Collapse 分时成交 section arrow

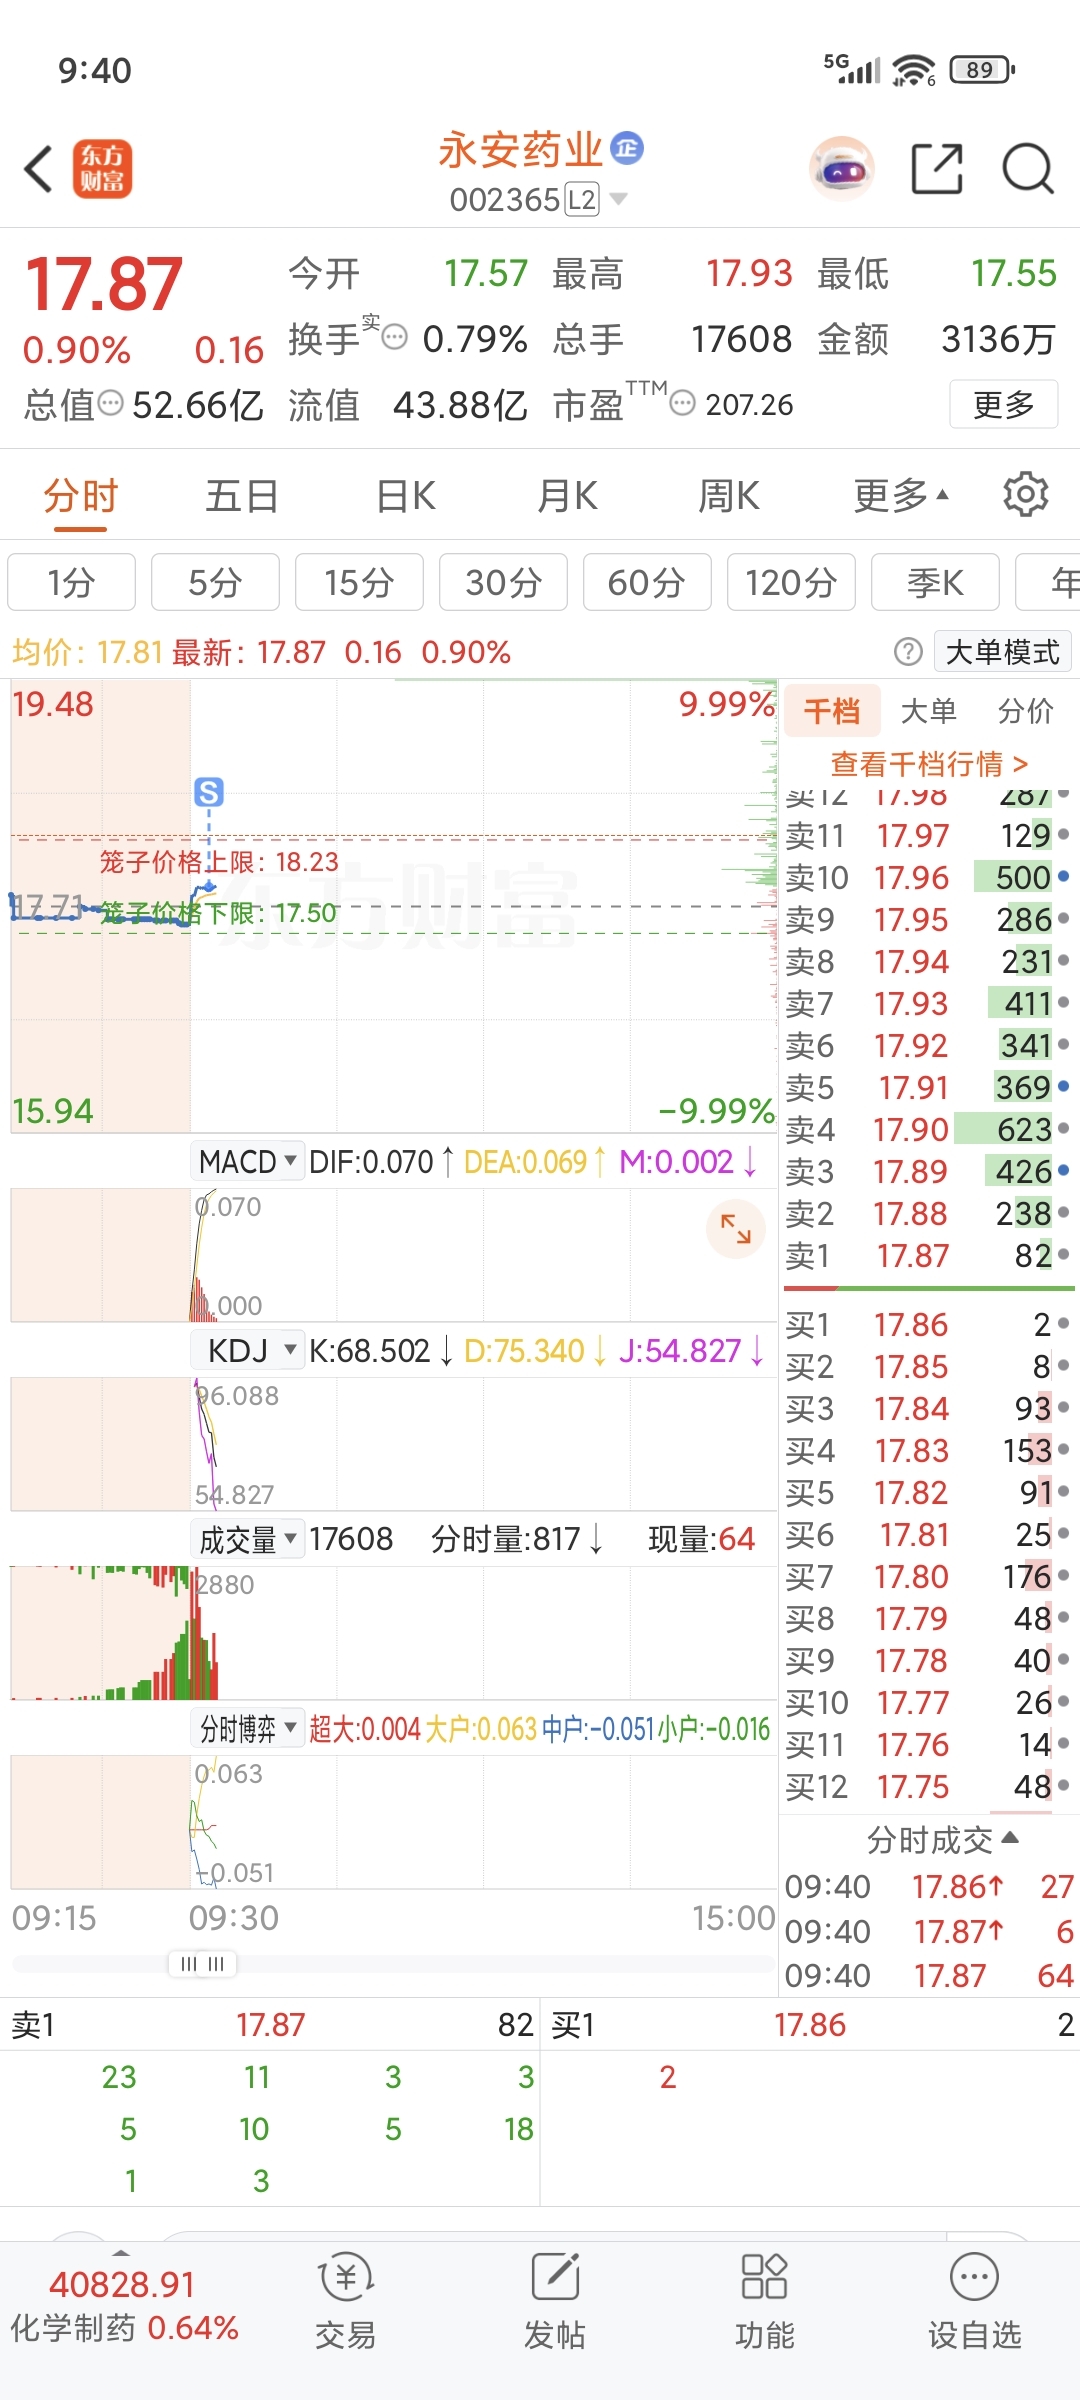[1010, 1838]
